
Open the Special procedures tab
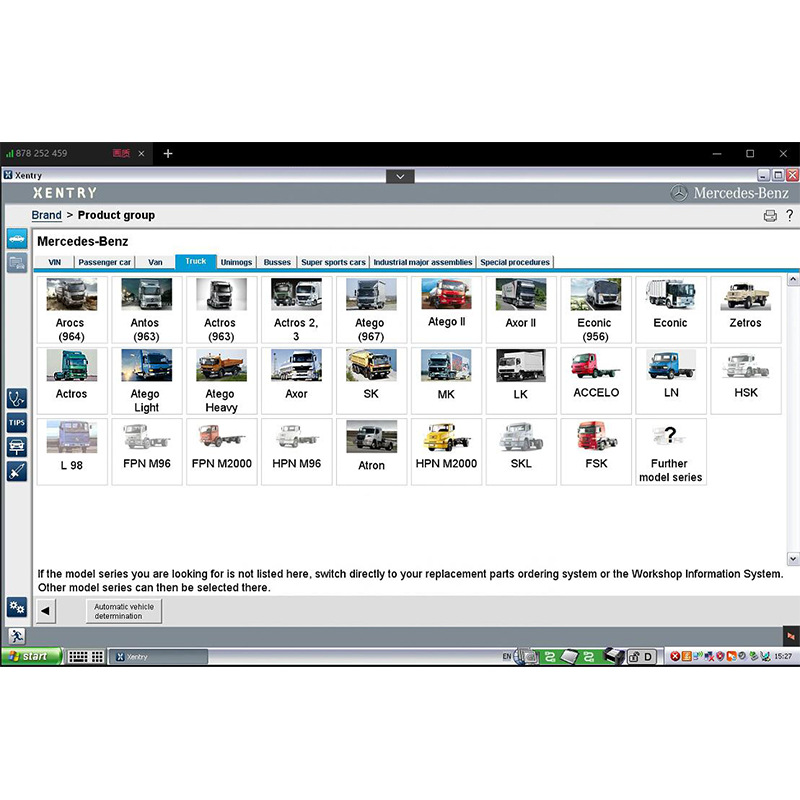pyautogui.click(x=515, y=262)
